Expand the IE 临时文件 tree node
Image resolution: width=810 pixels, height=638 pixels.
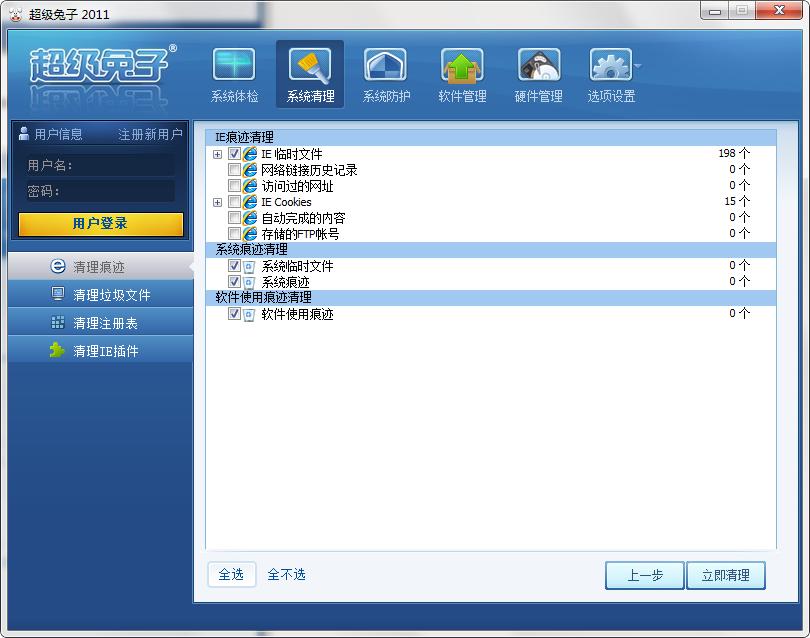217,154
